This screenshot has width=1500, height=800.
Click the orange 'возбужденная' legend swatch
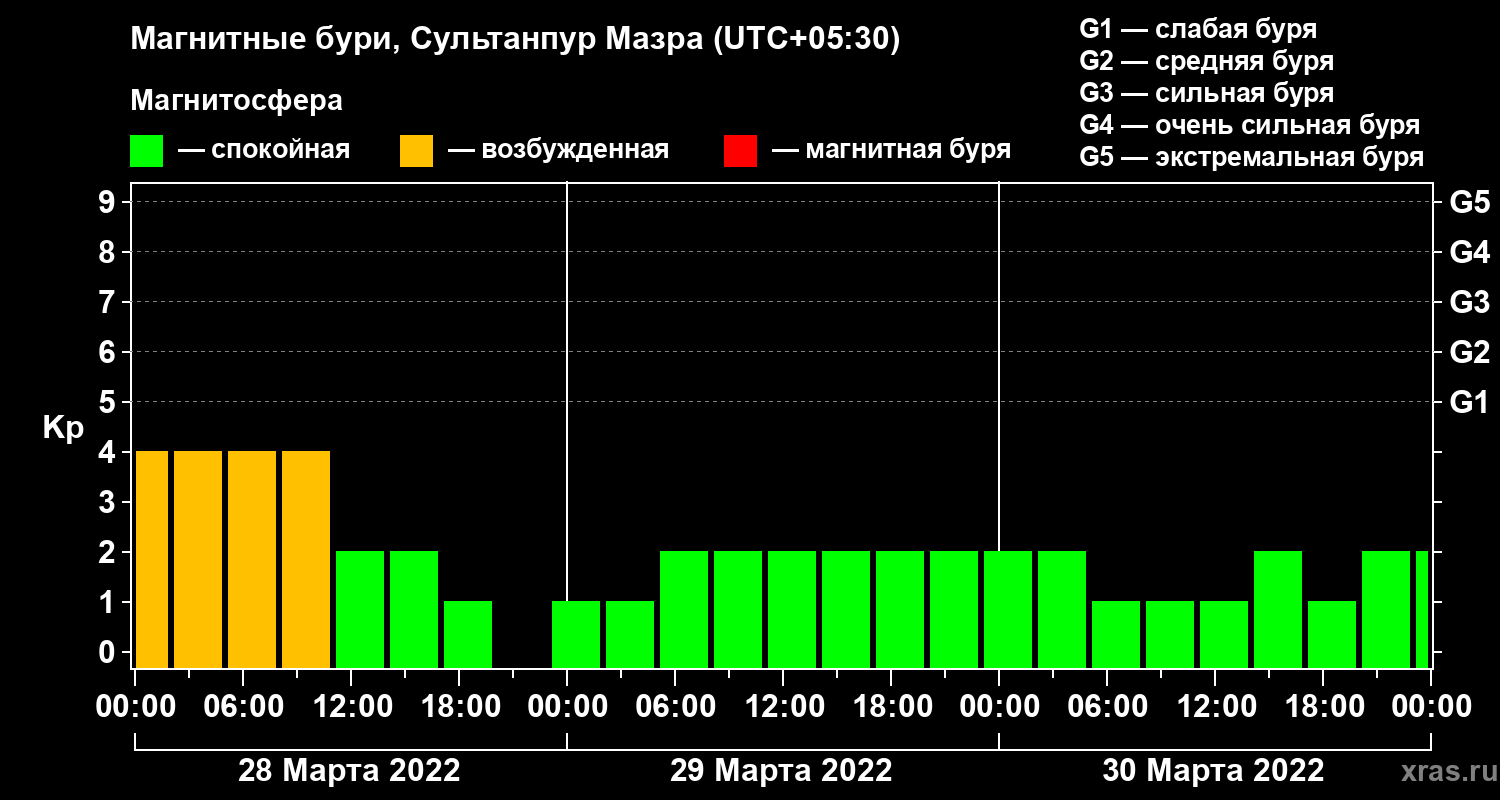coord(416,151)
